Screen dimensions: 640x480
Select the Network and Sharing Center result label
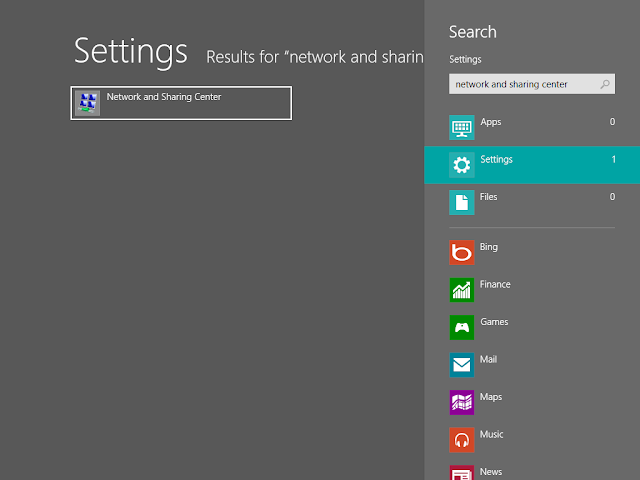coord(164,97)
